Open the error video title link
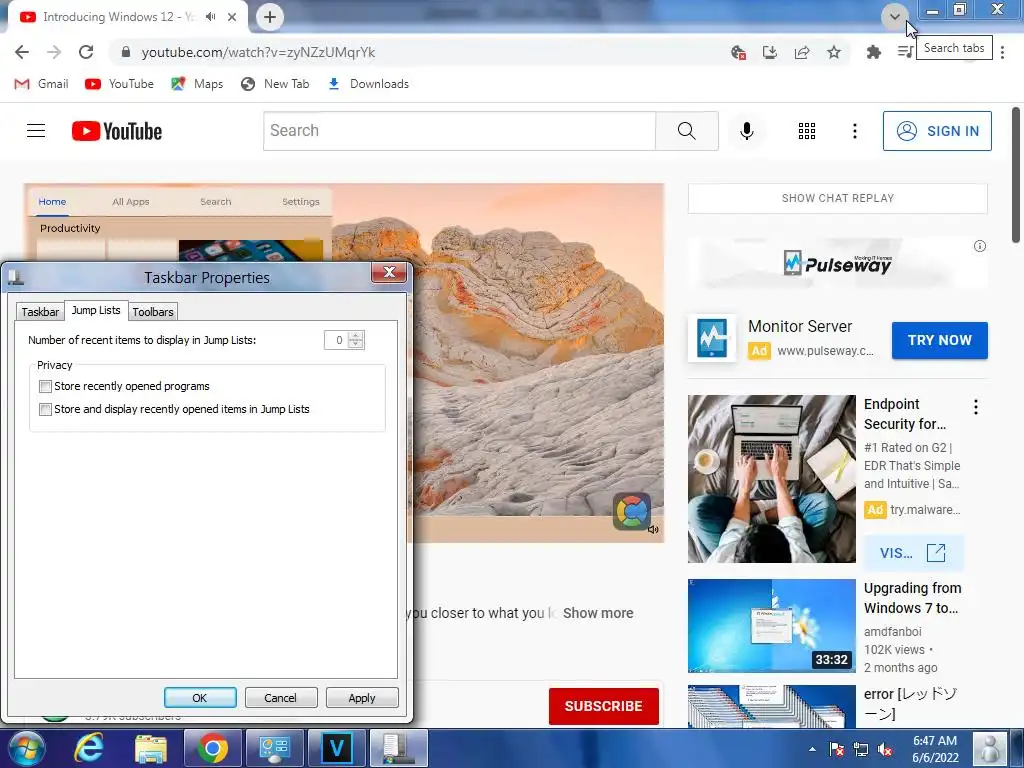 tap(910, 703)
